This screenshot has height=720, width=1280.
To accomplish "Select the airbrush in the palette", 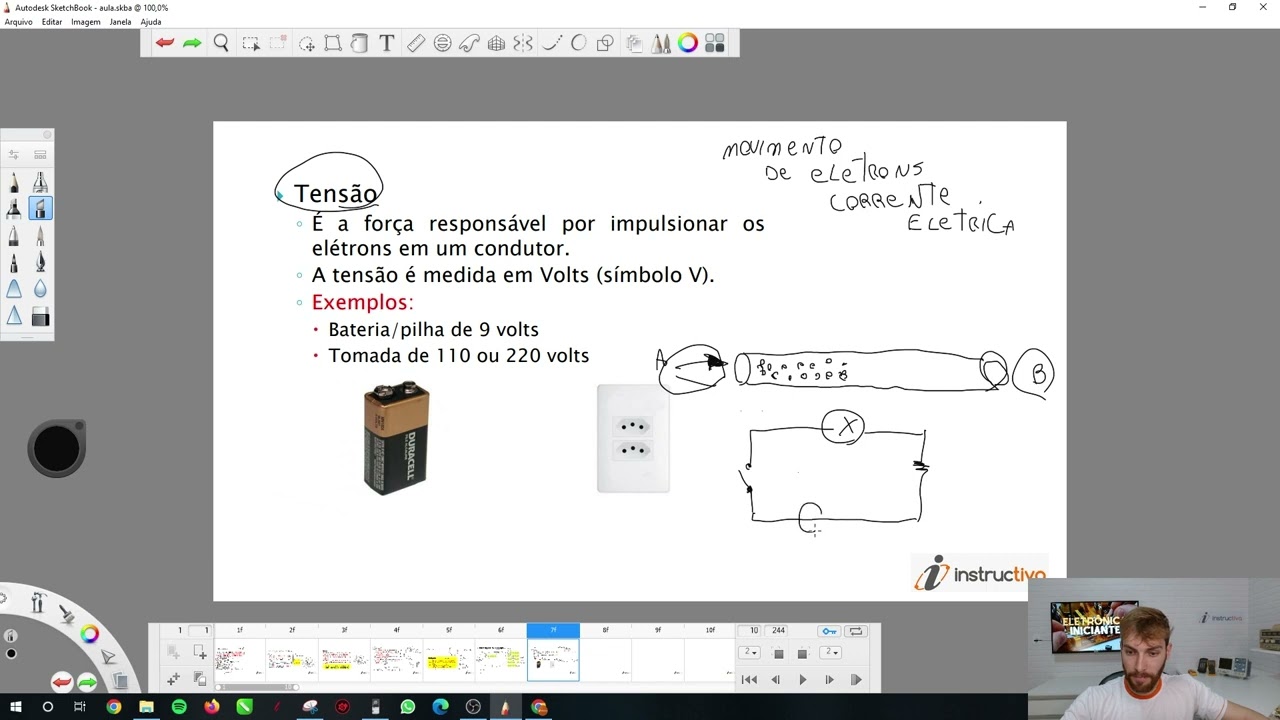I will tap(40, 183).
